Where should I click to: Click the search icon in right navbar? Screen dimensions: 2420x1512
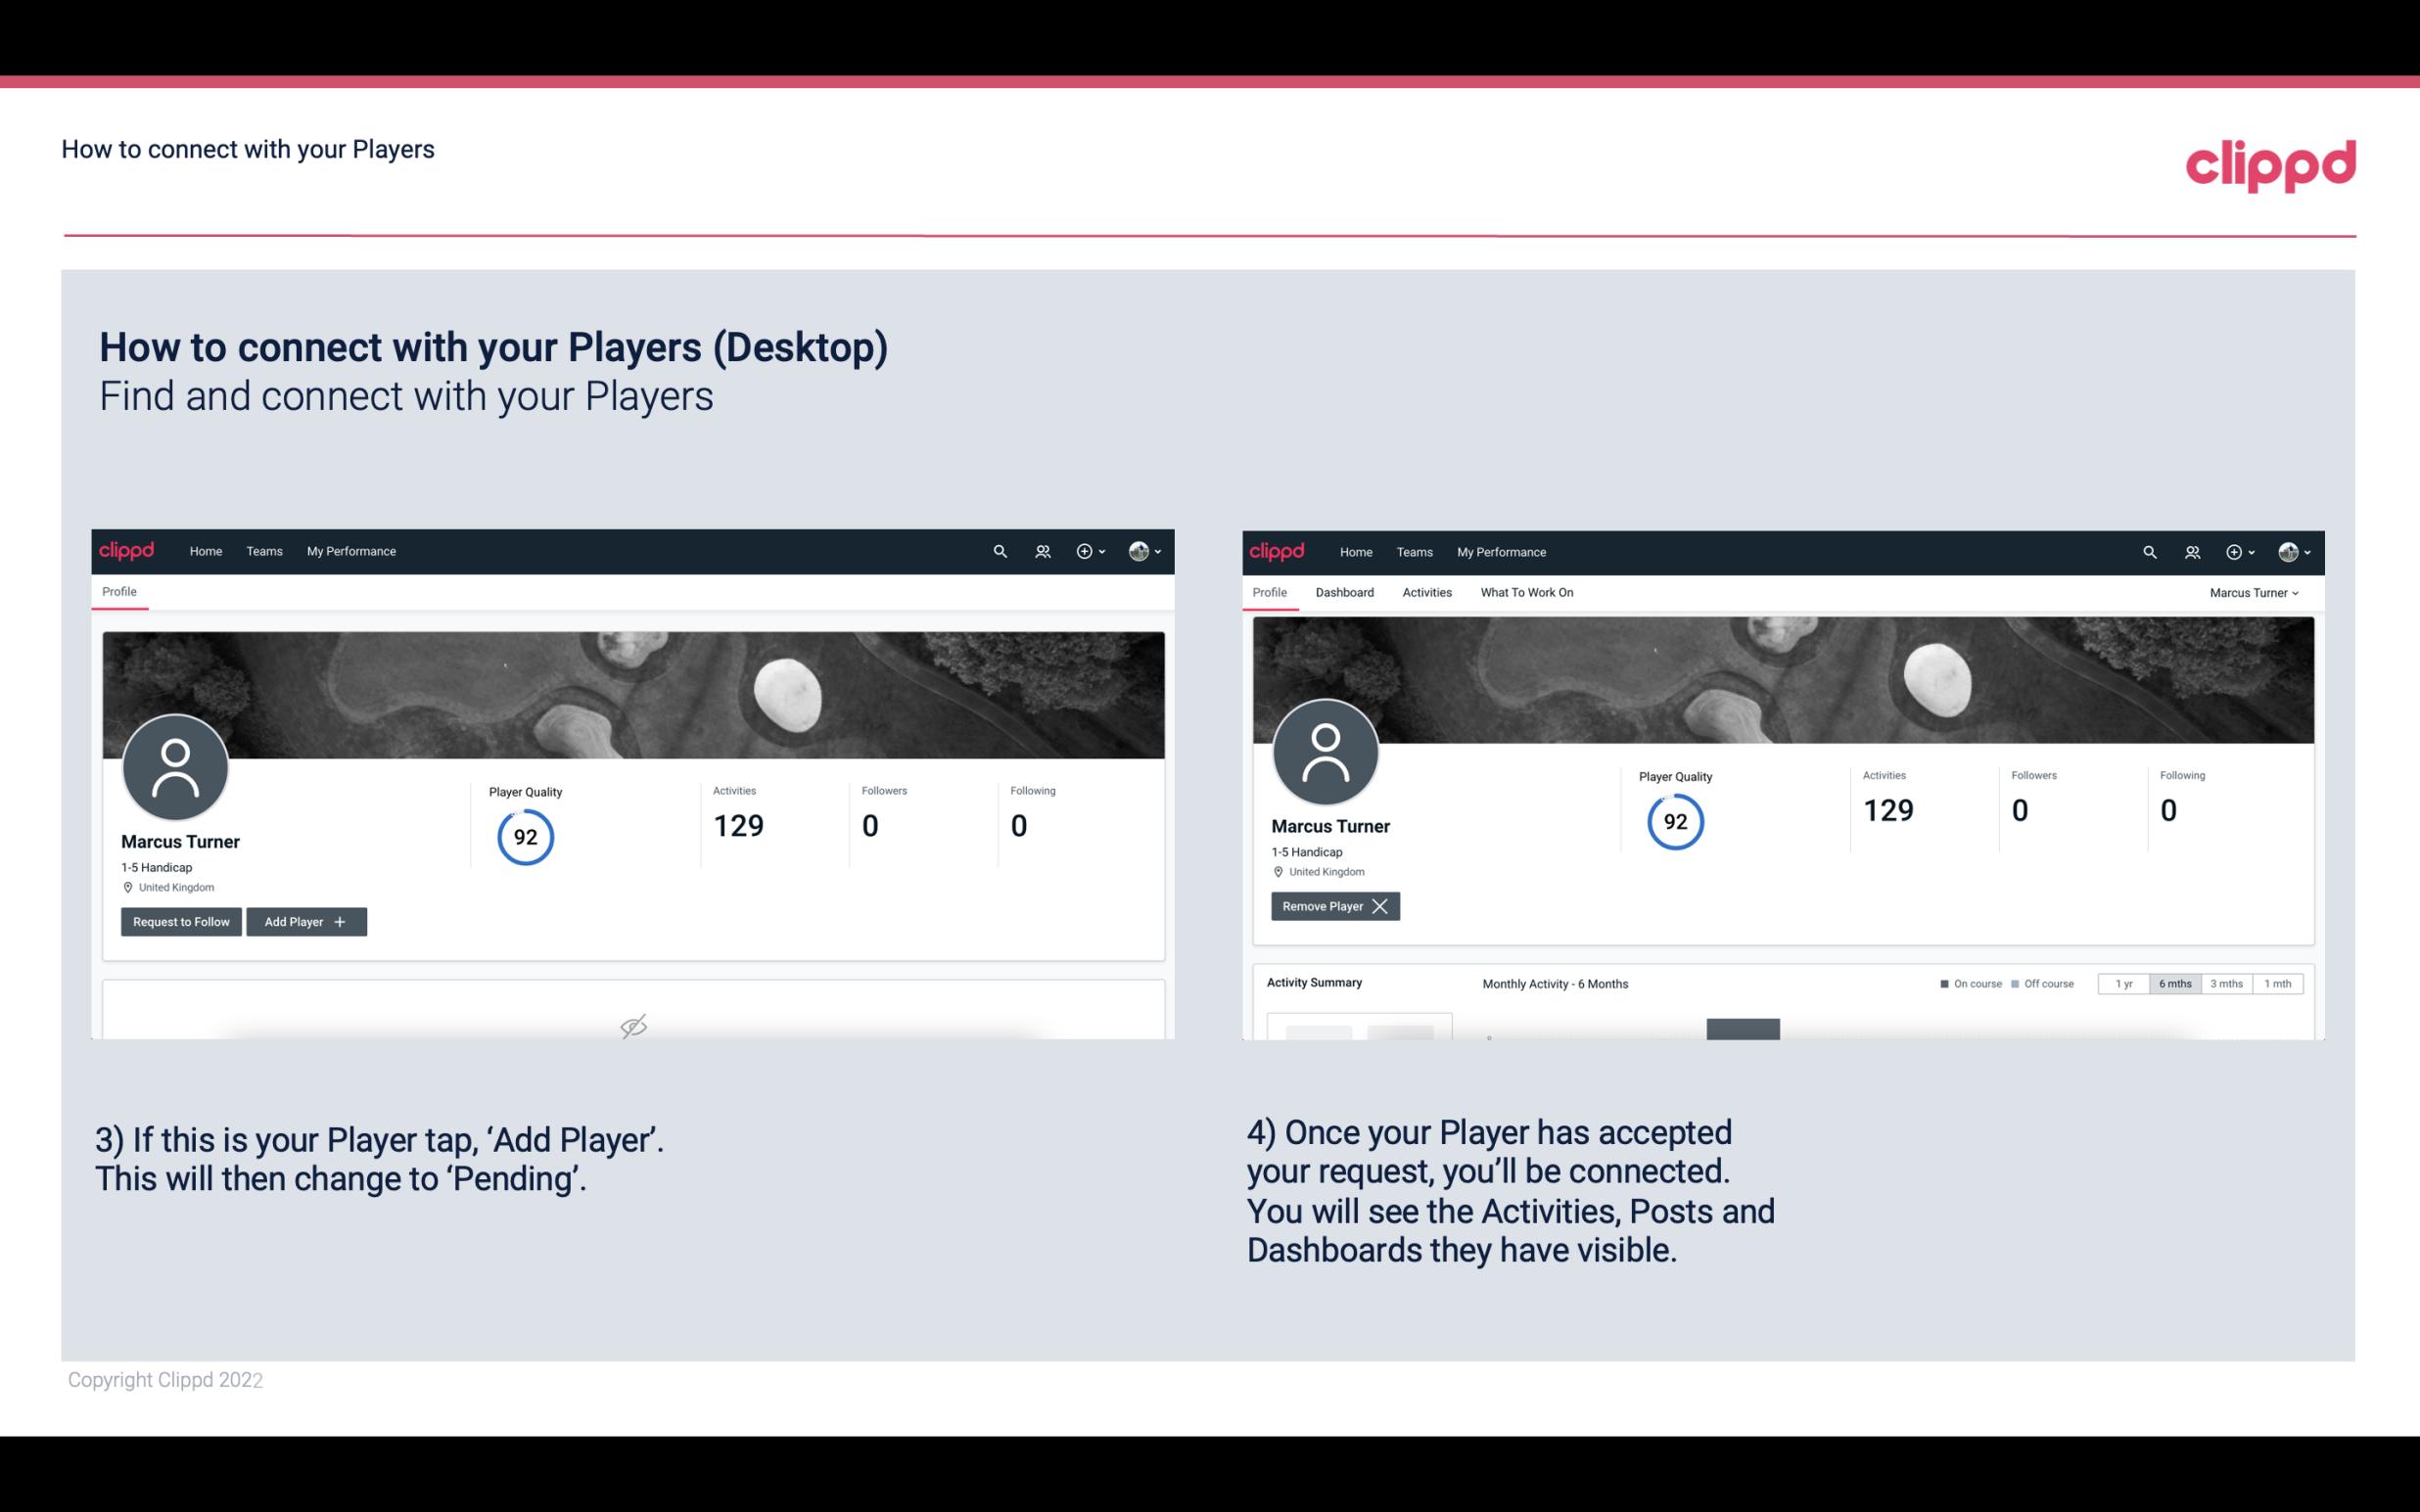[x=2148, y=550]
